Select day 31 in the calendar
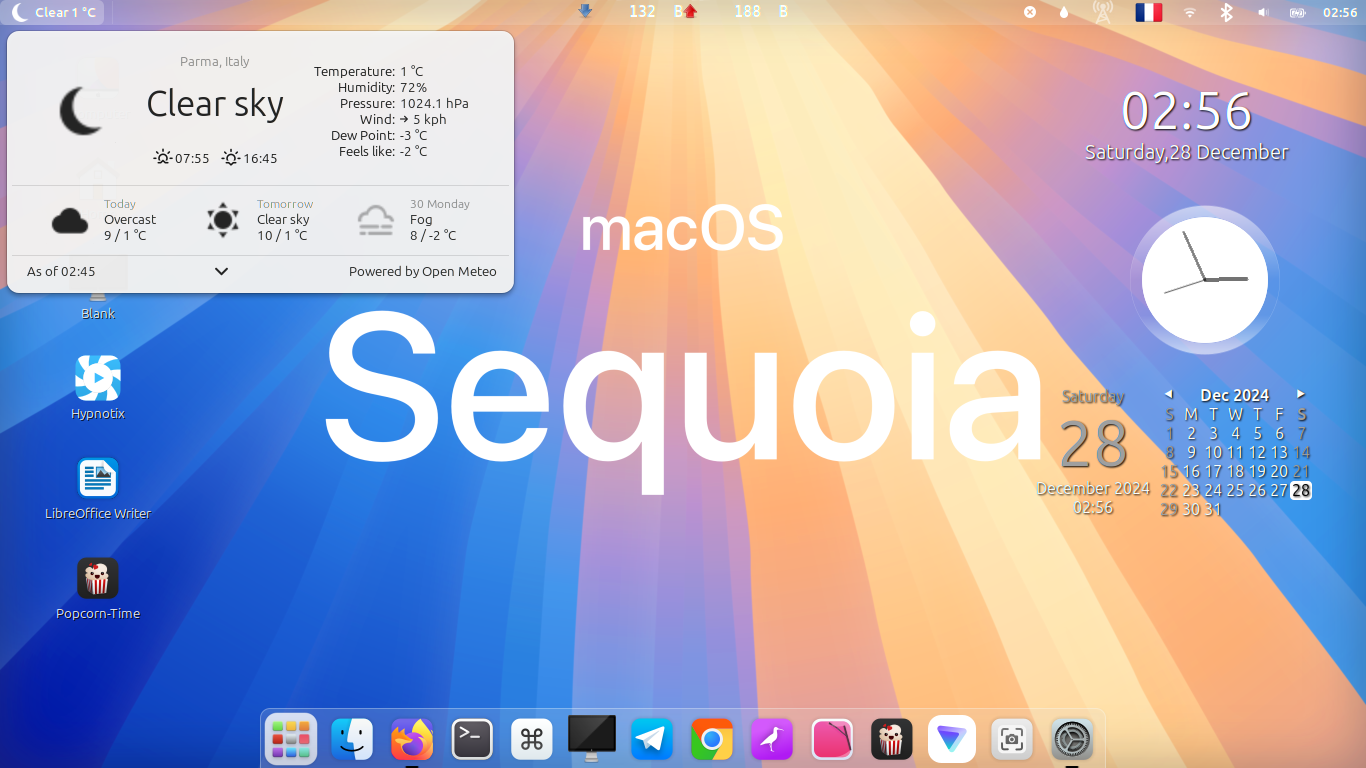Image resolution: width=1366 pixels, height=768 pixels. (1213, 509)
